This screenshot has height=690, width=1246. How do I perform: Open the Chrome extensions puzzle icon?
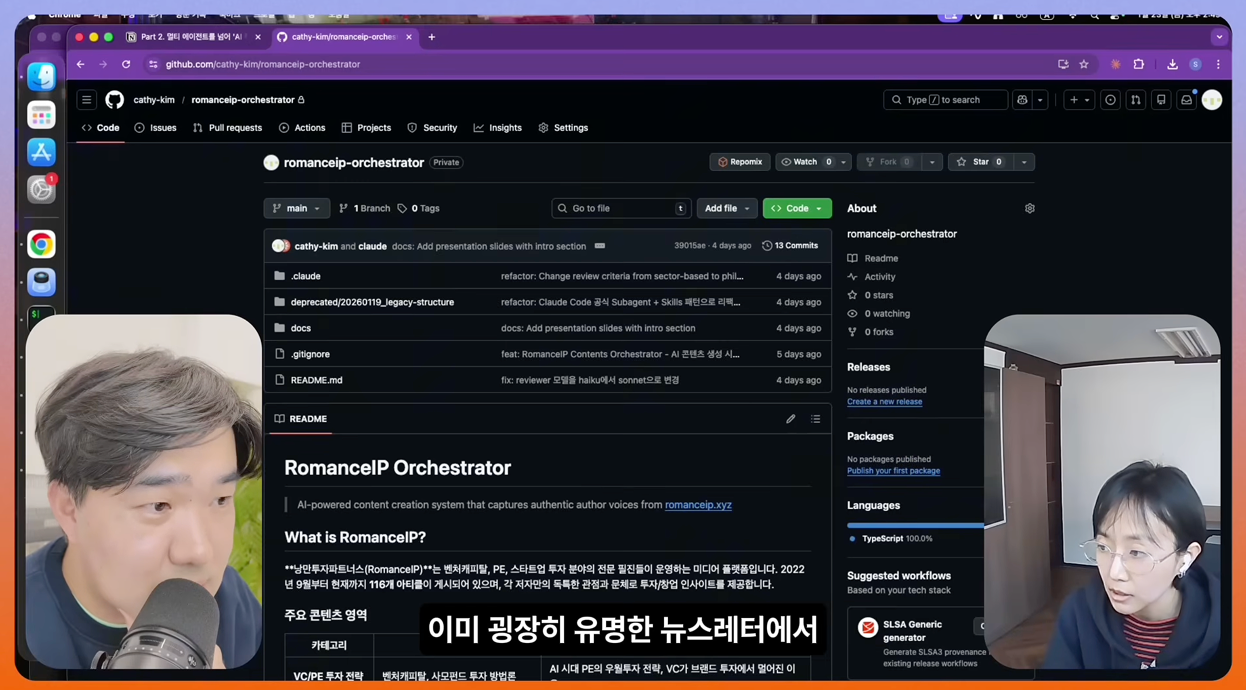1139,64
